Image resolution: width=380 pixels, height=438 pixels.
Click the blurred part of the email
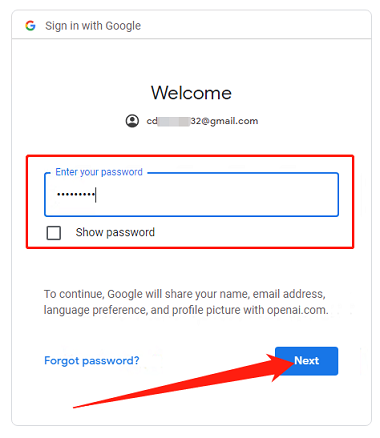point(174,121)
